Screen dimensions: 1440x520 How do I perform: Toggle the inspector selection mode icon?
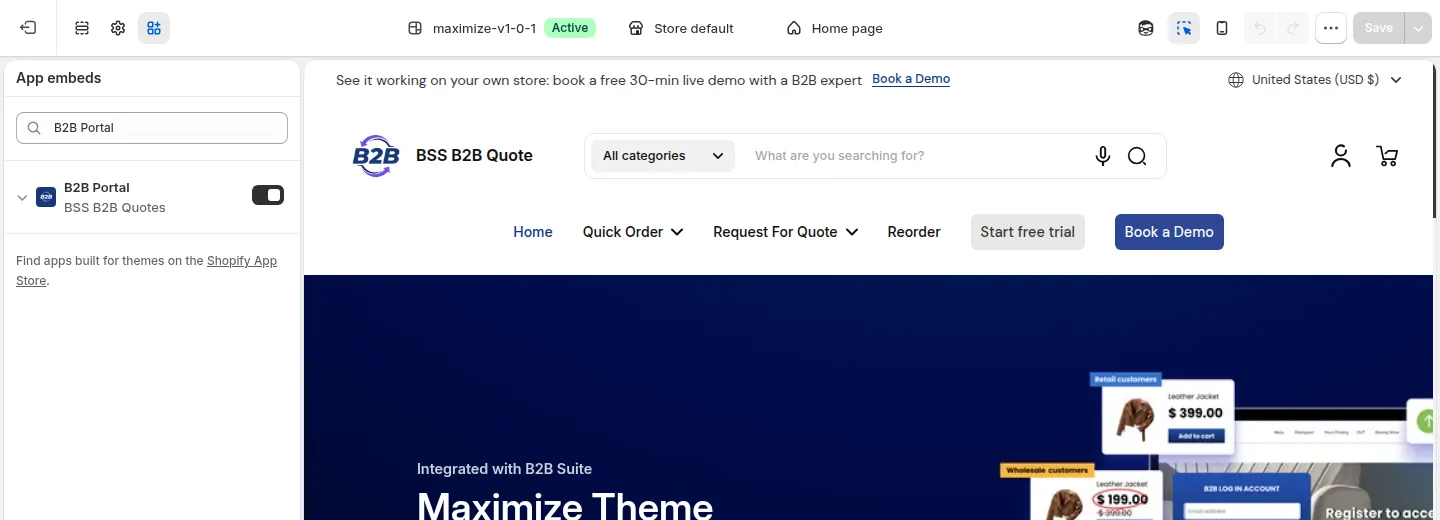[1184, 28]
